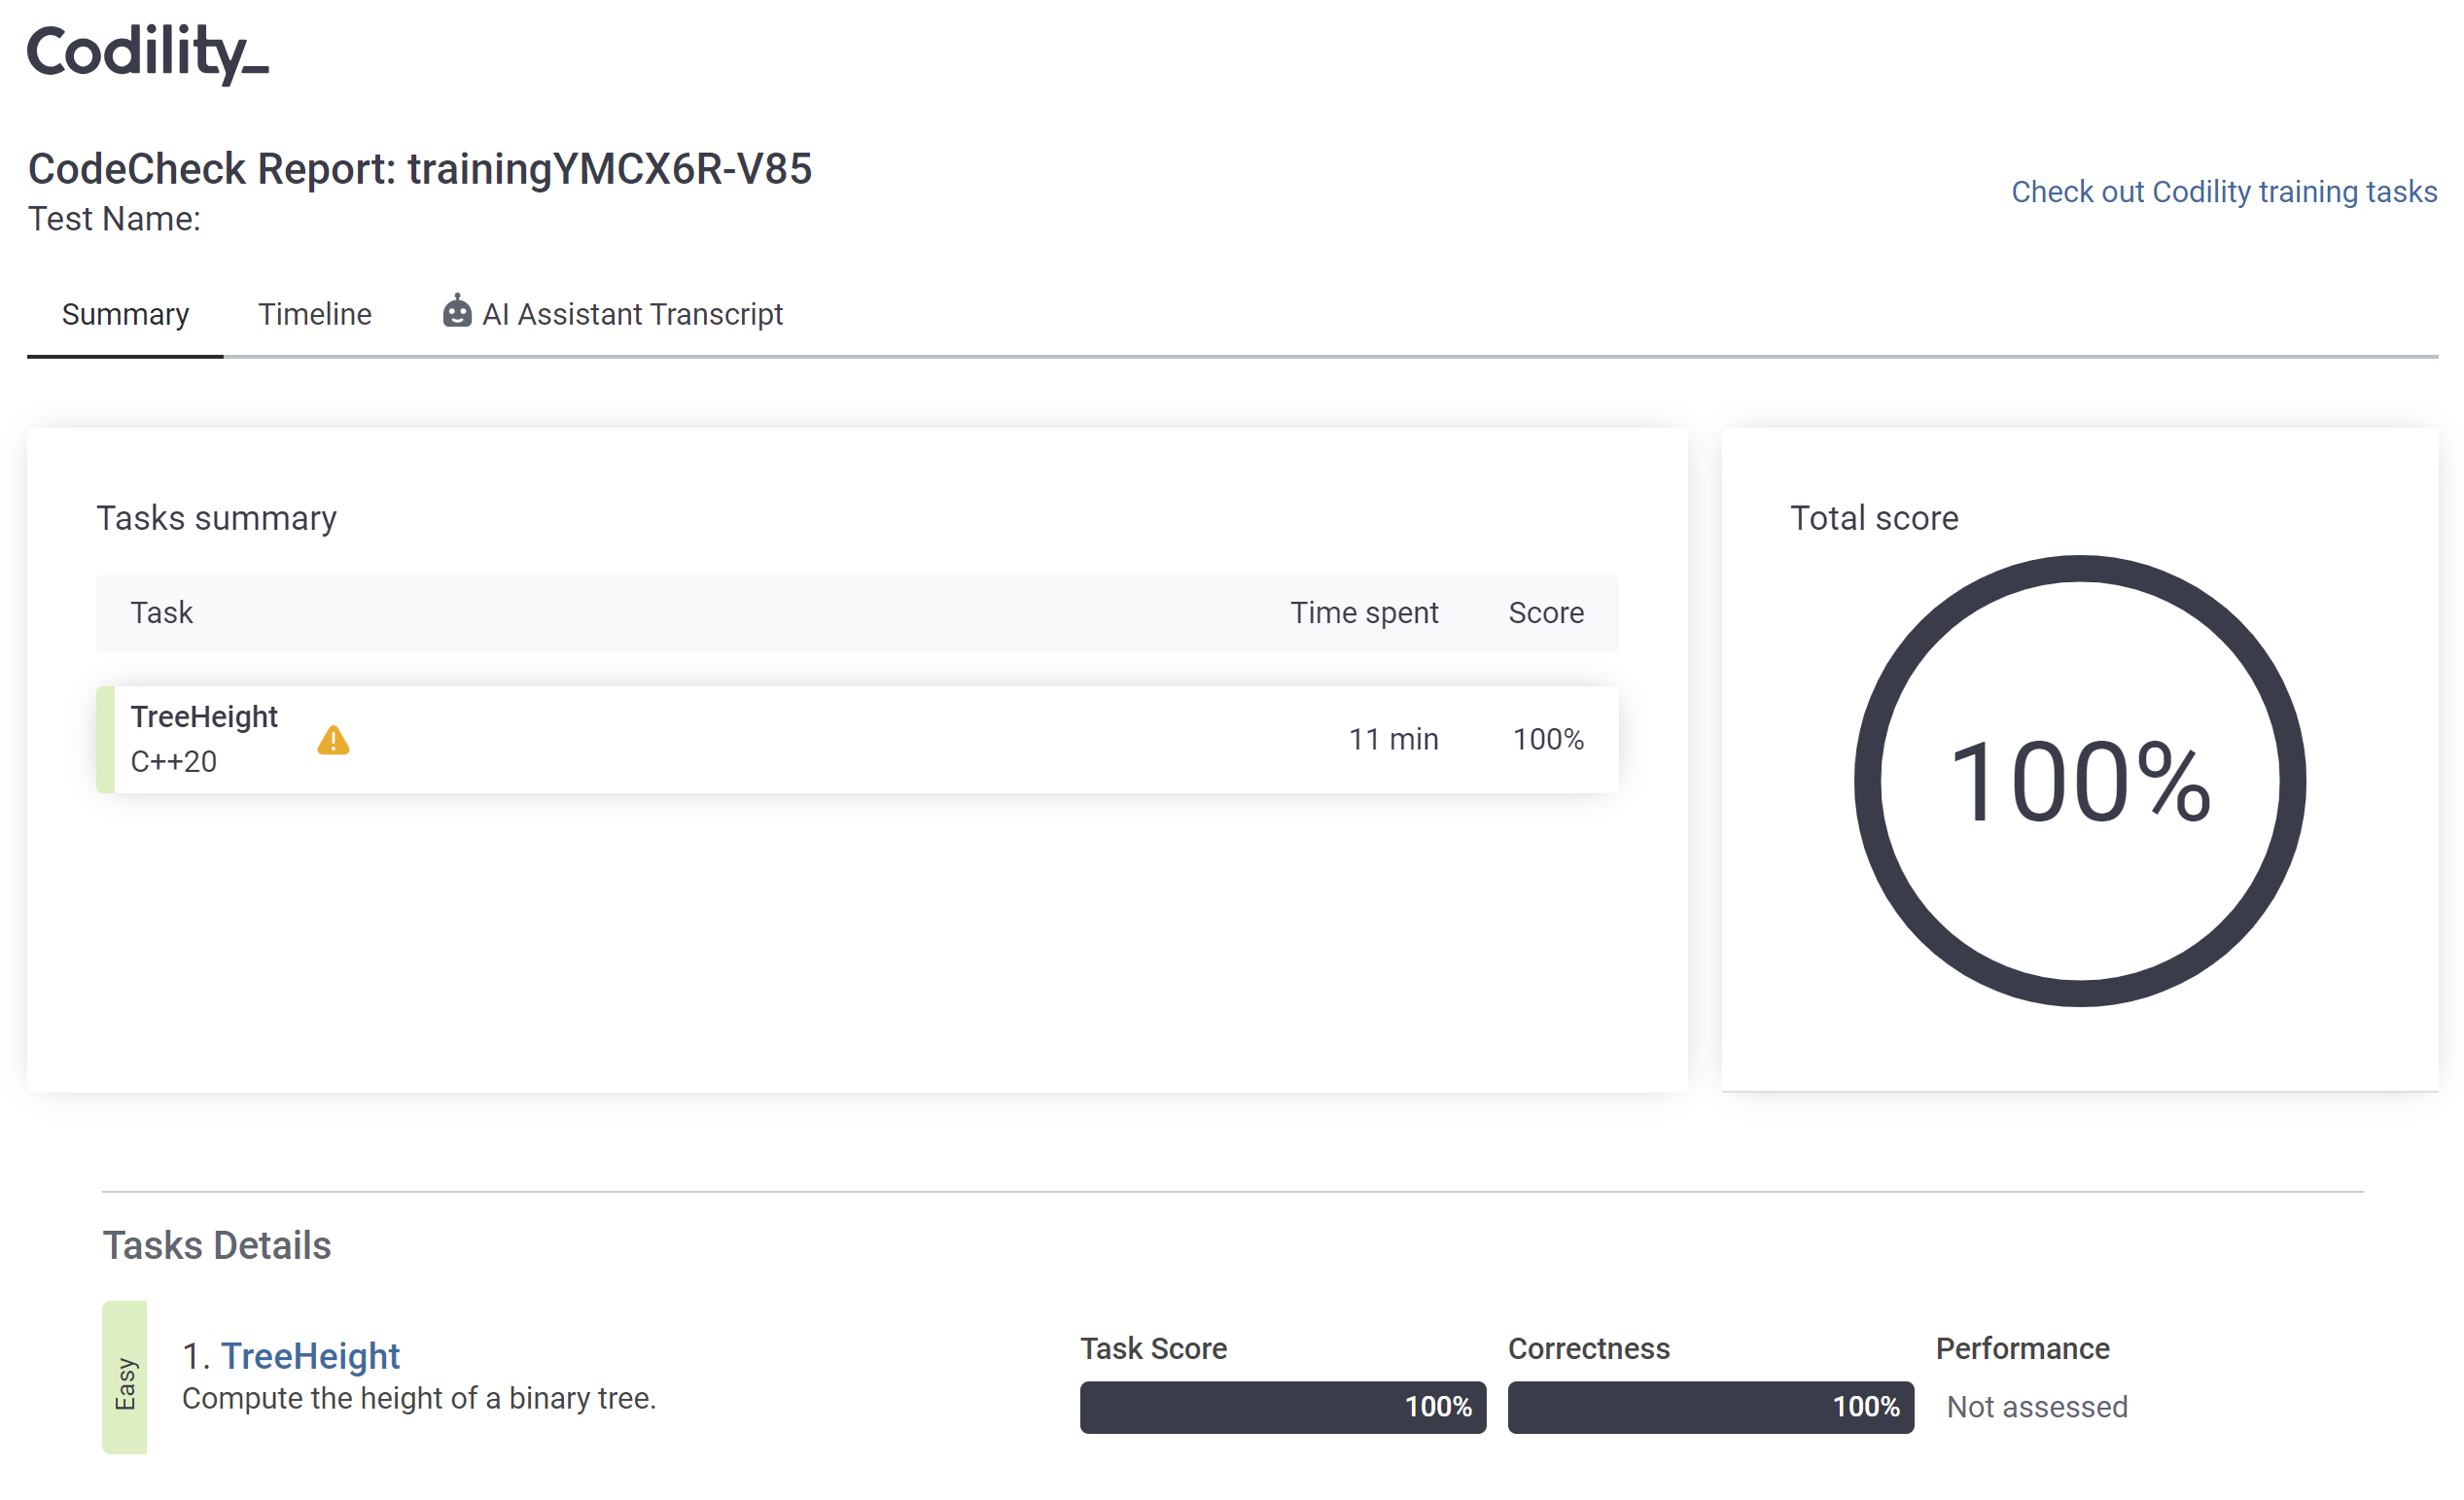Click the total score circle

[x=2079, y=781]
